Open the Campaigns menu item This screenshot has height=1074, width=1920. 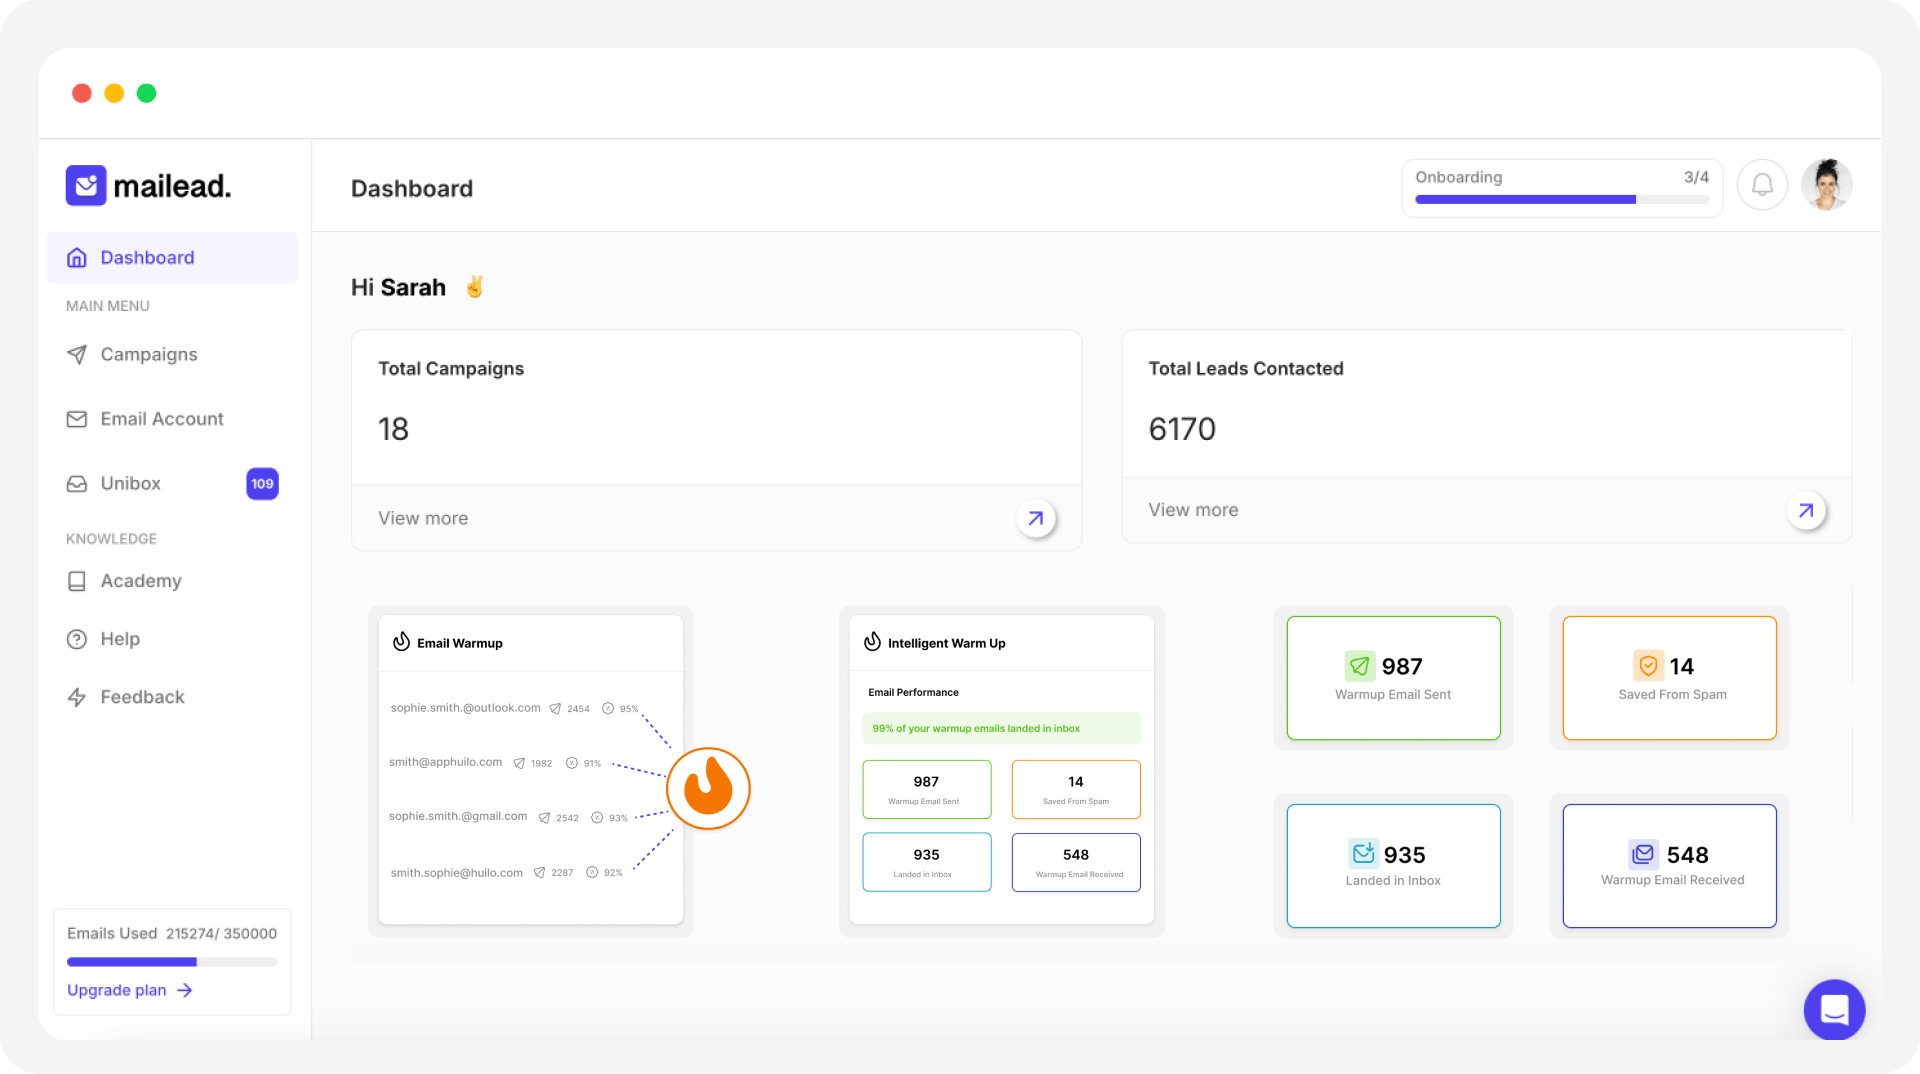click(x=149, y=355)
